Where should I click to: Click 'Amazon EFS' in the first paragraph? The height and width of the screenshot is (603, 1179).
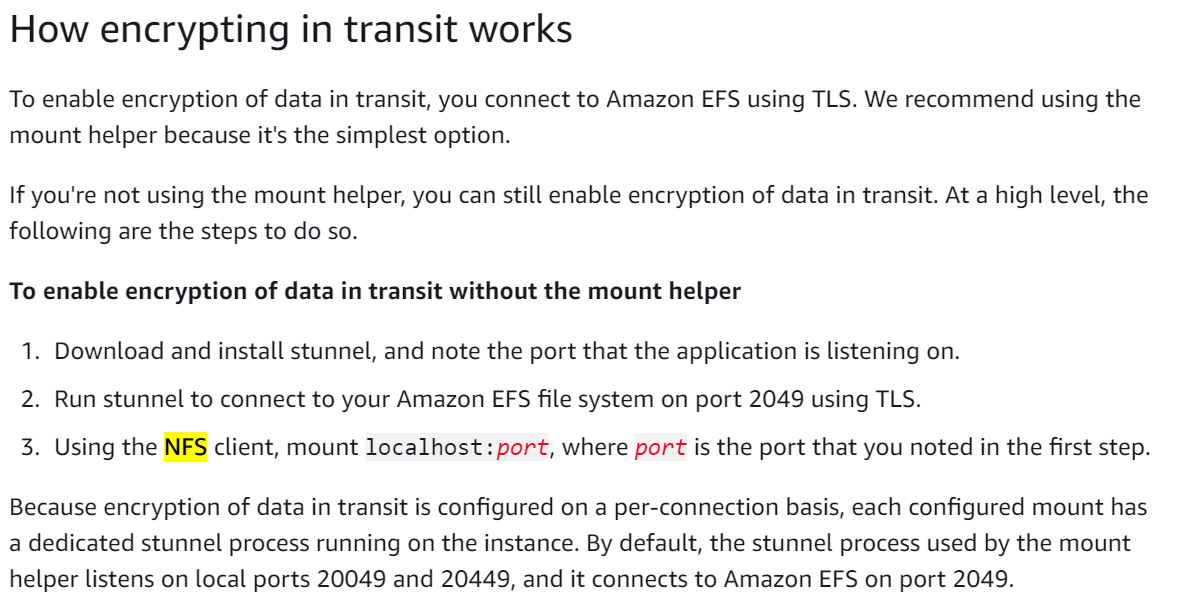pyautogui.click(x=674, y=99)
